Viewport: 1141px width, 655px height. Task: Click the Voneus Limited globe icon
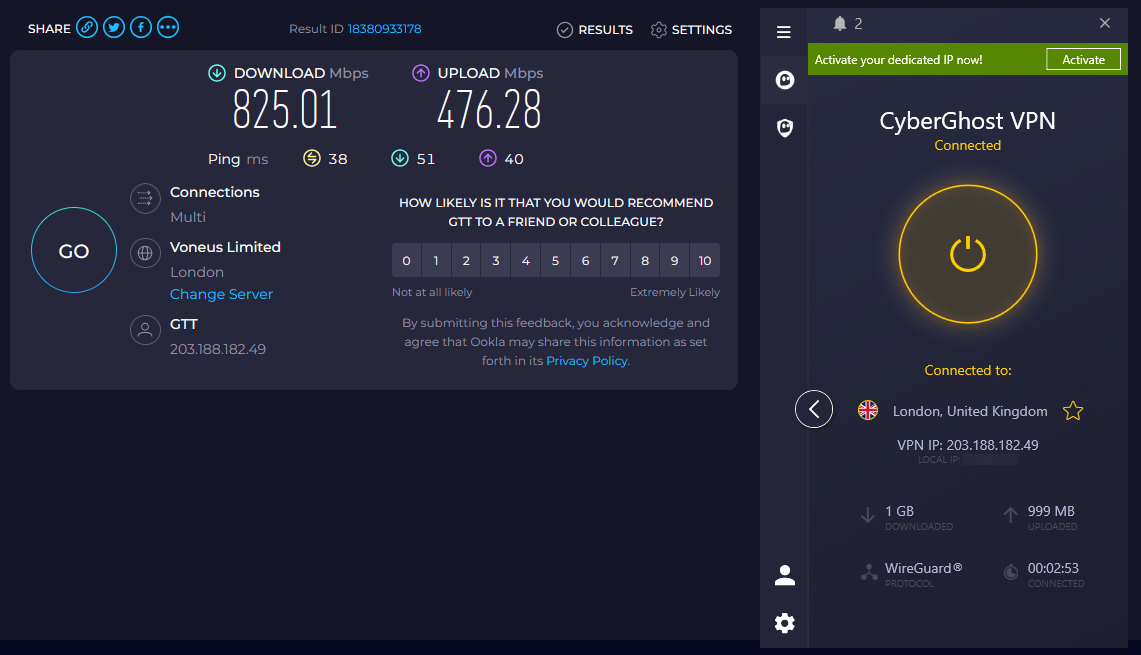click(x=145, y=253)
